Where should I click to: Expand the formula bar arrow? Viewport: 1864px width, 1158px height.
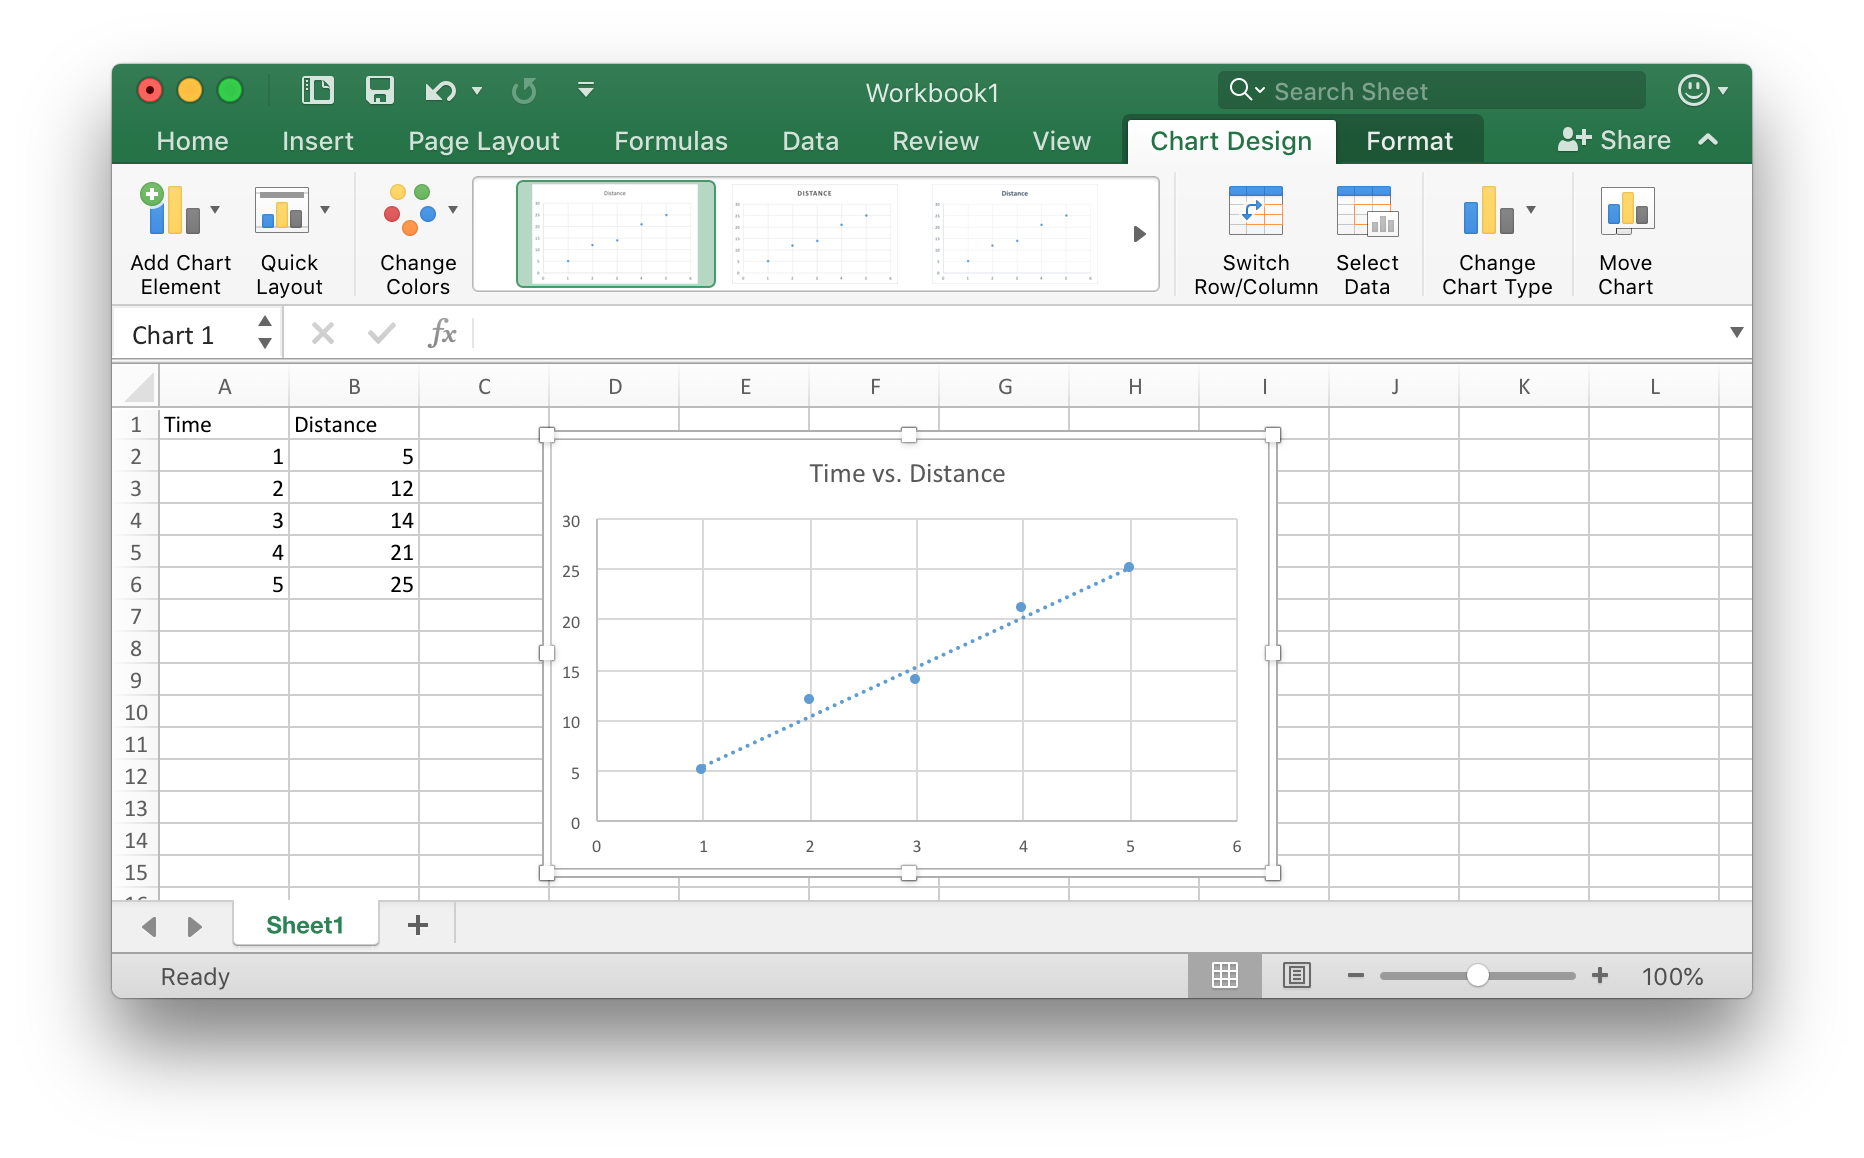click(1737, 332)
